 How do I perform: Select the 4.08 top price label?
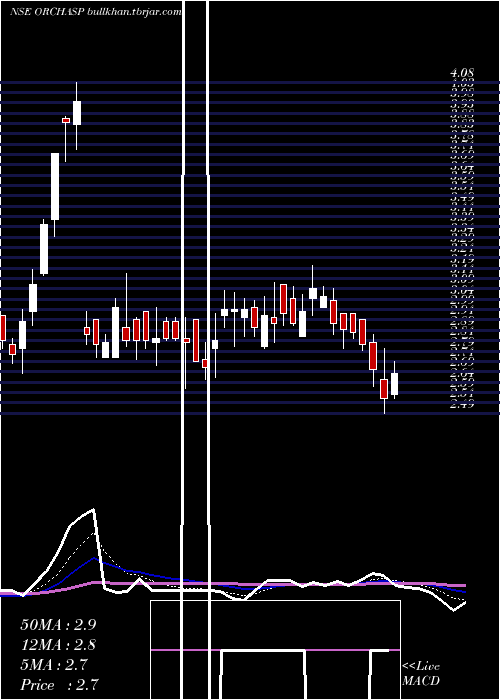[462, 73]
